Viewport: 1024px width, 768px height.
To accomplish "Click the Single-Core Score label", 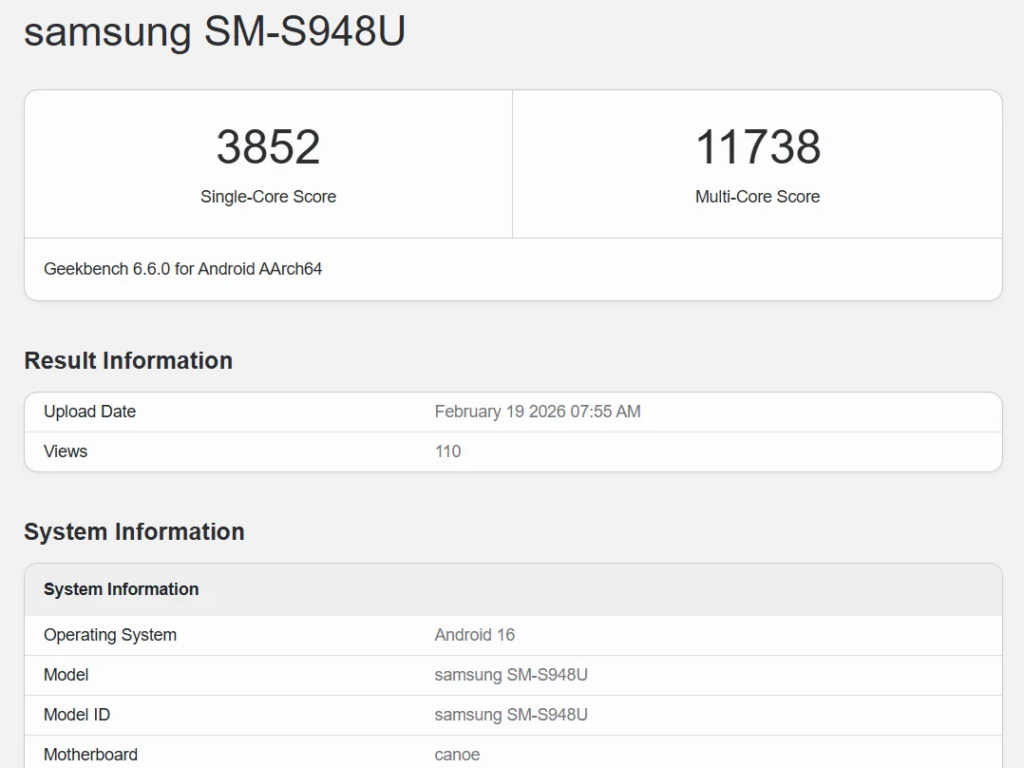I will [x=268, y=197].
